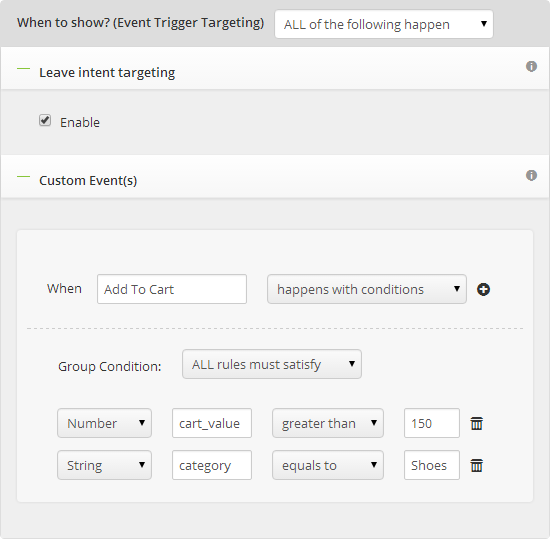Click the 'When to show?' heading text
Screen dimensions: 550x539
[x=140, y=23]
